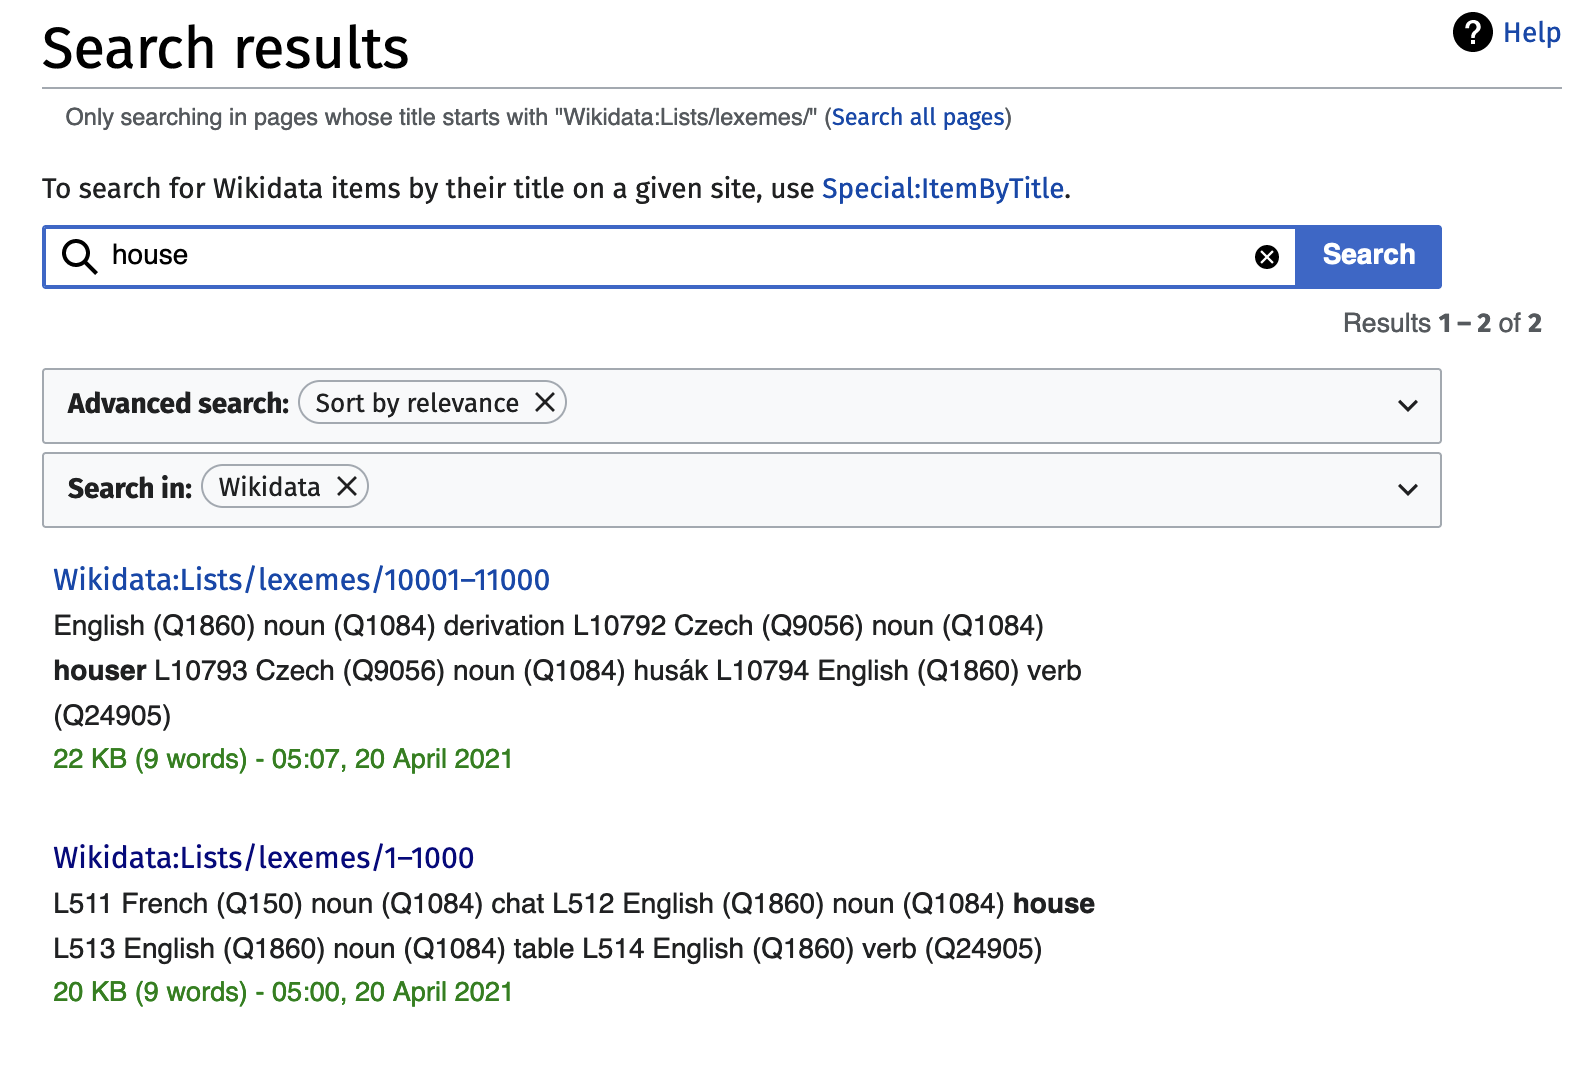Screen dimensions: 1590x1070
Task: Click the Search results heading
Action: [226, 48]
